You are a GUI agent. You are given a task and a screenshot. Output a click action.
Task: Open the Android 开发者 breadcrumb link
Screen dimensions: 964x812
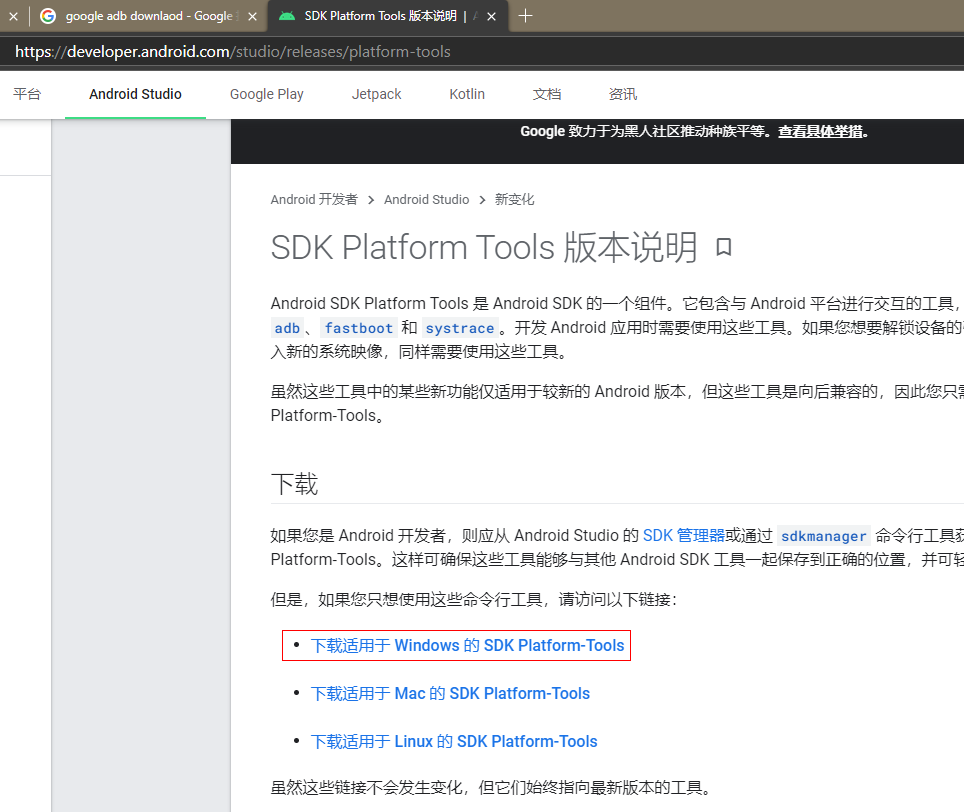(x=314, y=199)
